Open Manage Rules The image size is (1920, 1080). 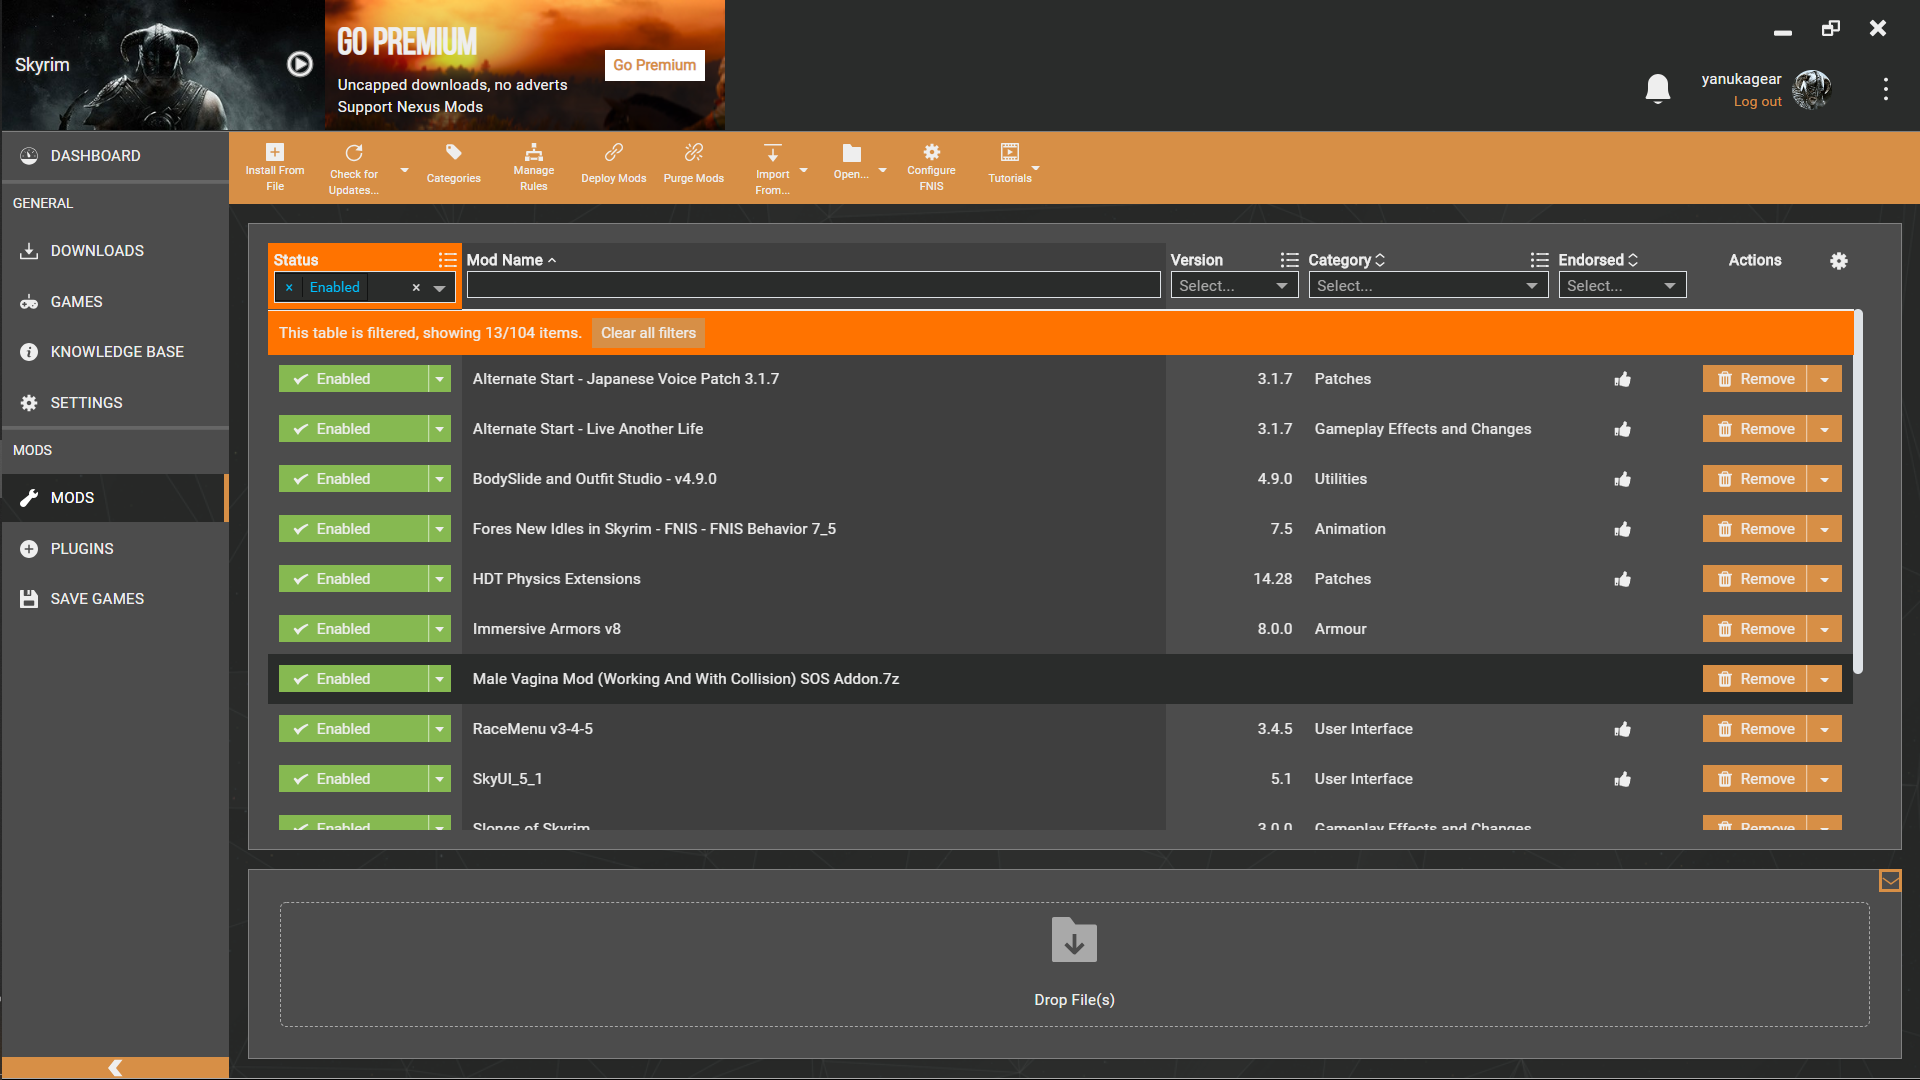[534, 152]
